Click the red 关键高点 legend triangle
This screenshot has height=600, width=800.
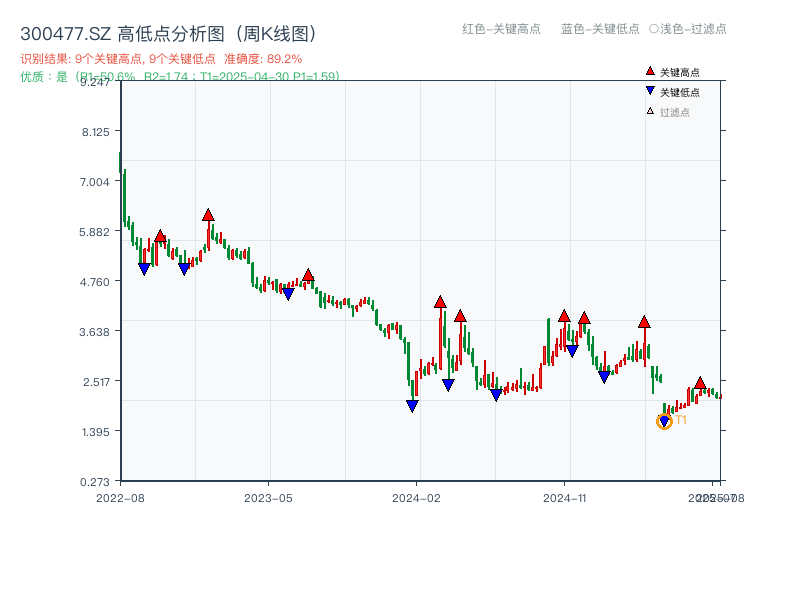point(650,72)
